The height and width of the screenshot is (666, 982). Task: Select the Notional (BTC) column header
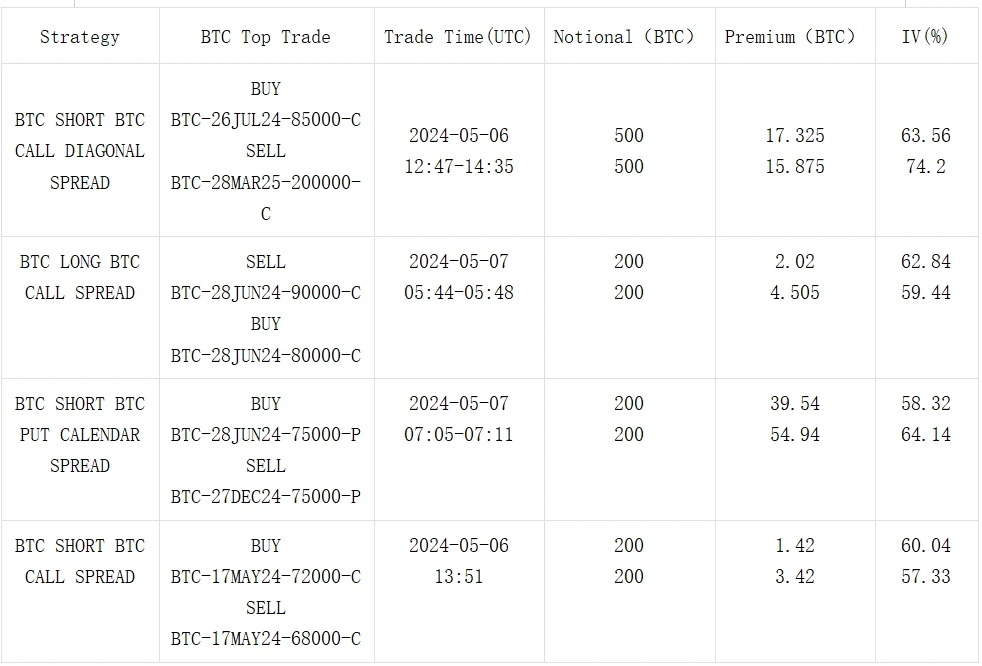coord(629,37)
